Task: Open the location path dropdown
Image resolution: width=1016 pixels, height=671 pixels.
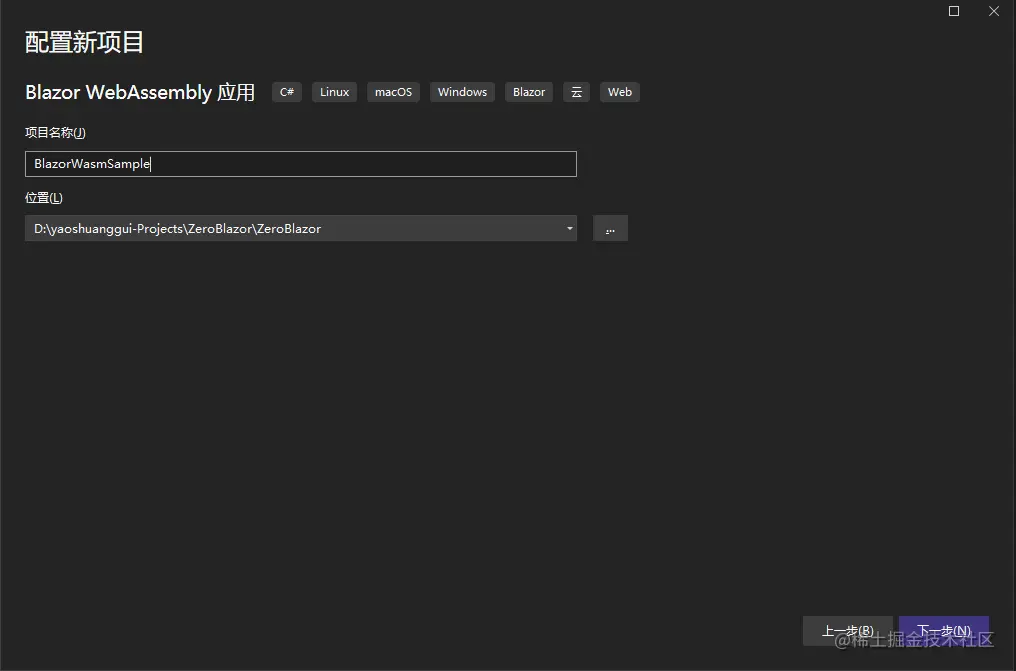Action: click(570, 228)
